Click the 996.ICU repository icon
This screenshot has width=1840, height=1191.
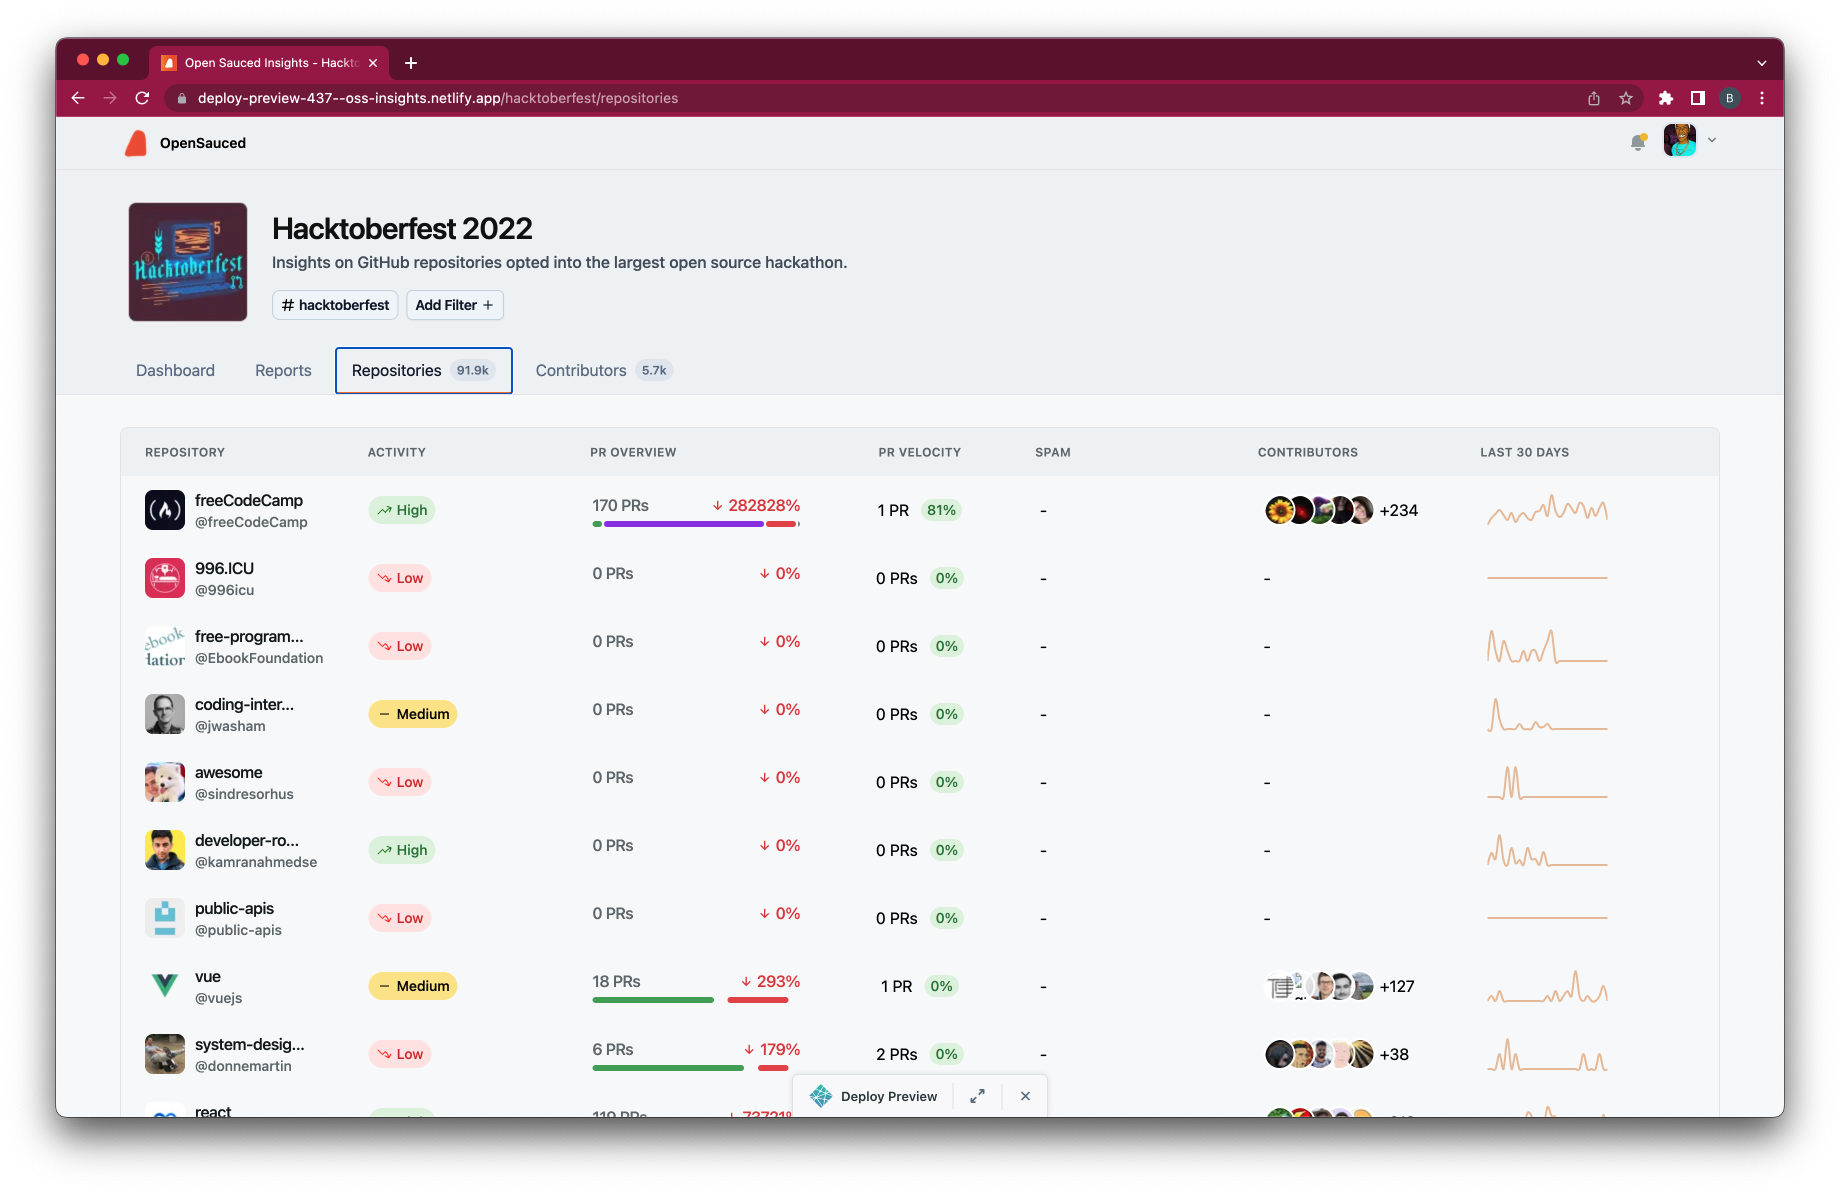(164, 578)
